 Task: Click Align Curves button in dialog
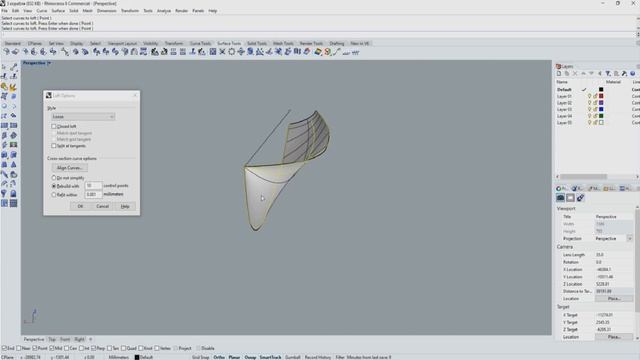pyautogui.click(x=69, y=168)
